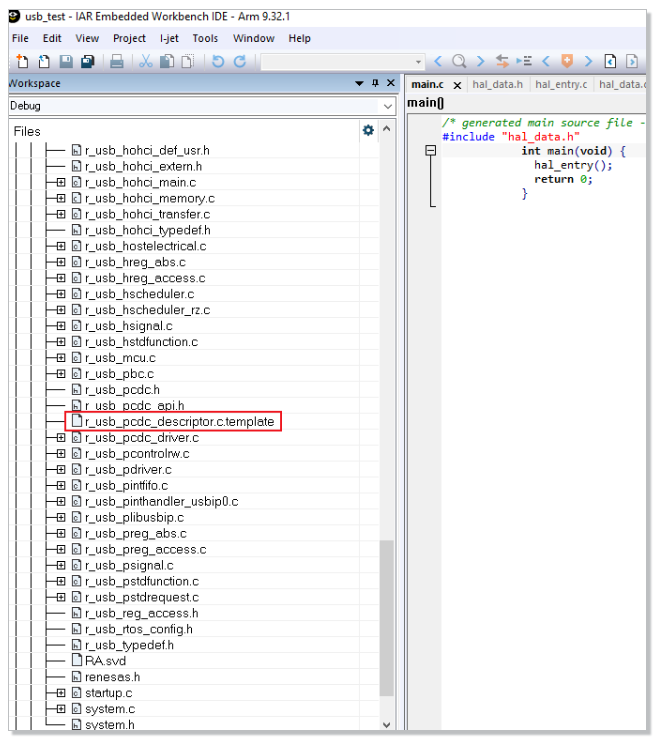Open the Project menu

[129, 38]
